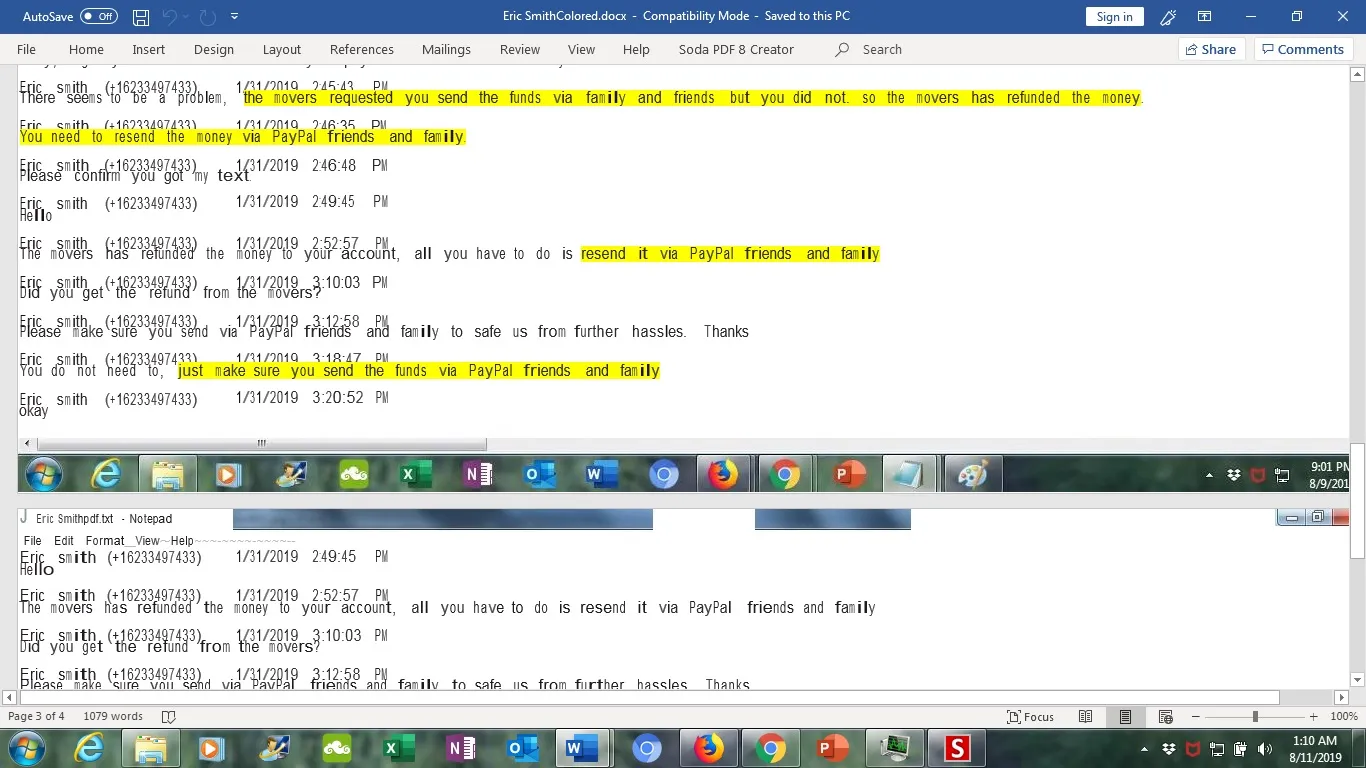Click Page 3 of 4 in status bar
Viewport: 1366px width, 768px height.
[36, 716]
